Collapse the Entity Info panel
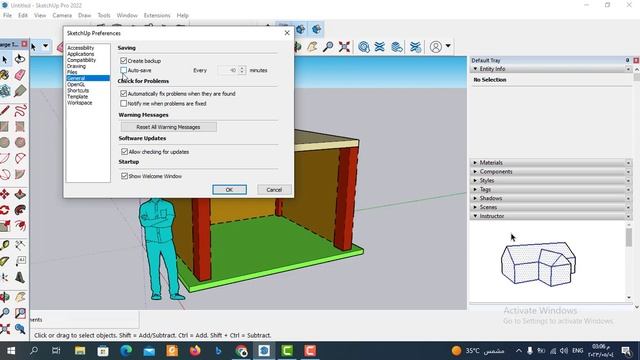 click(551, 69)
